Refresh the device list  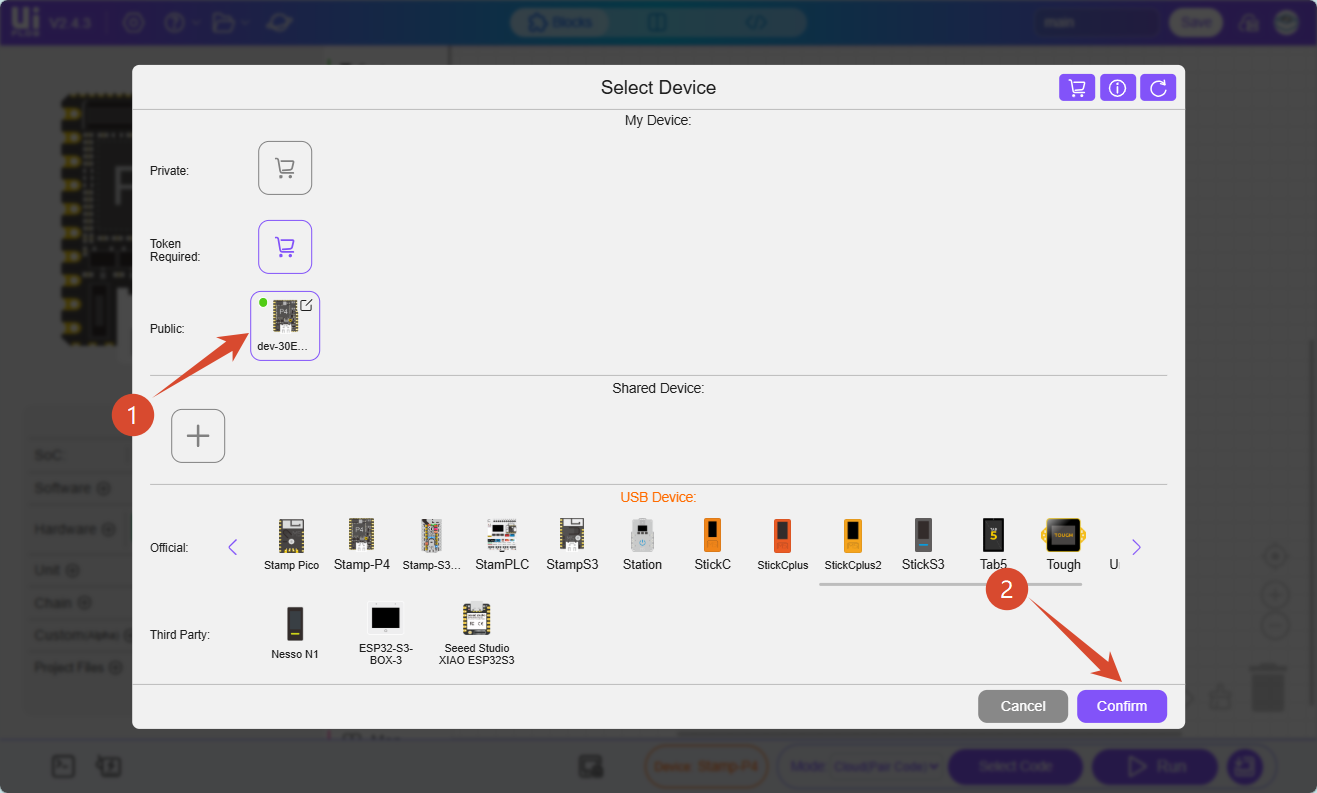point(1158,88)
